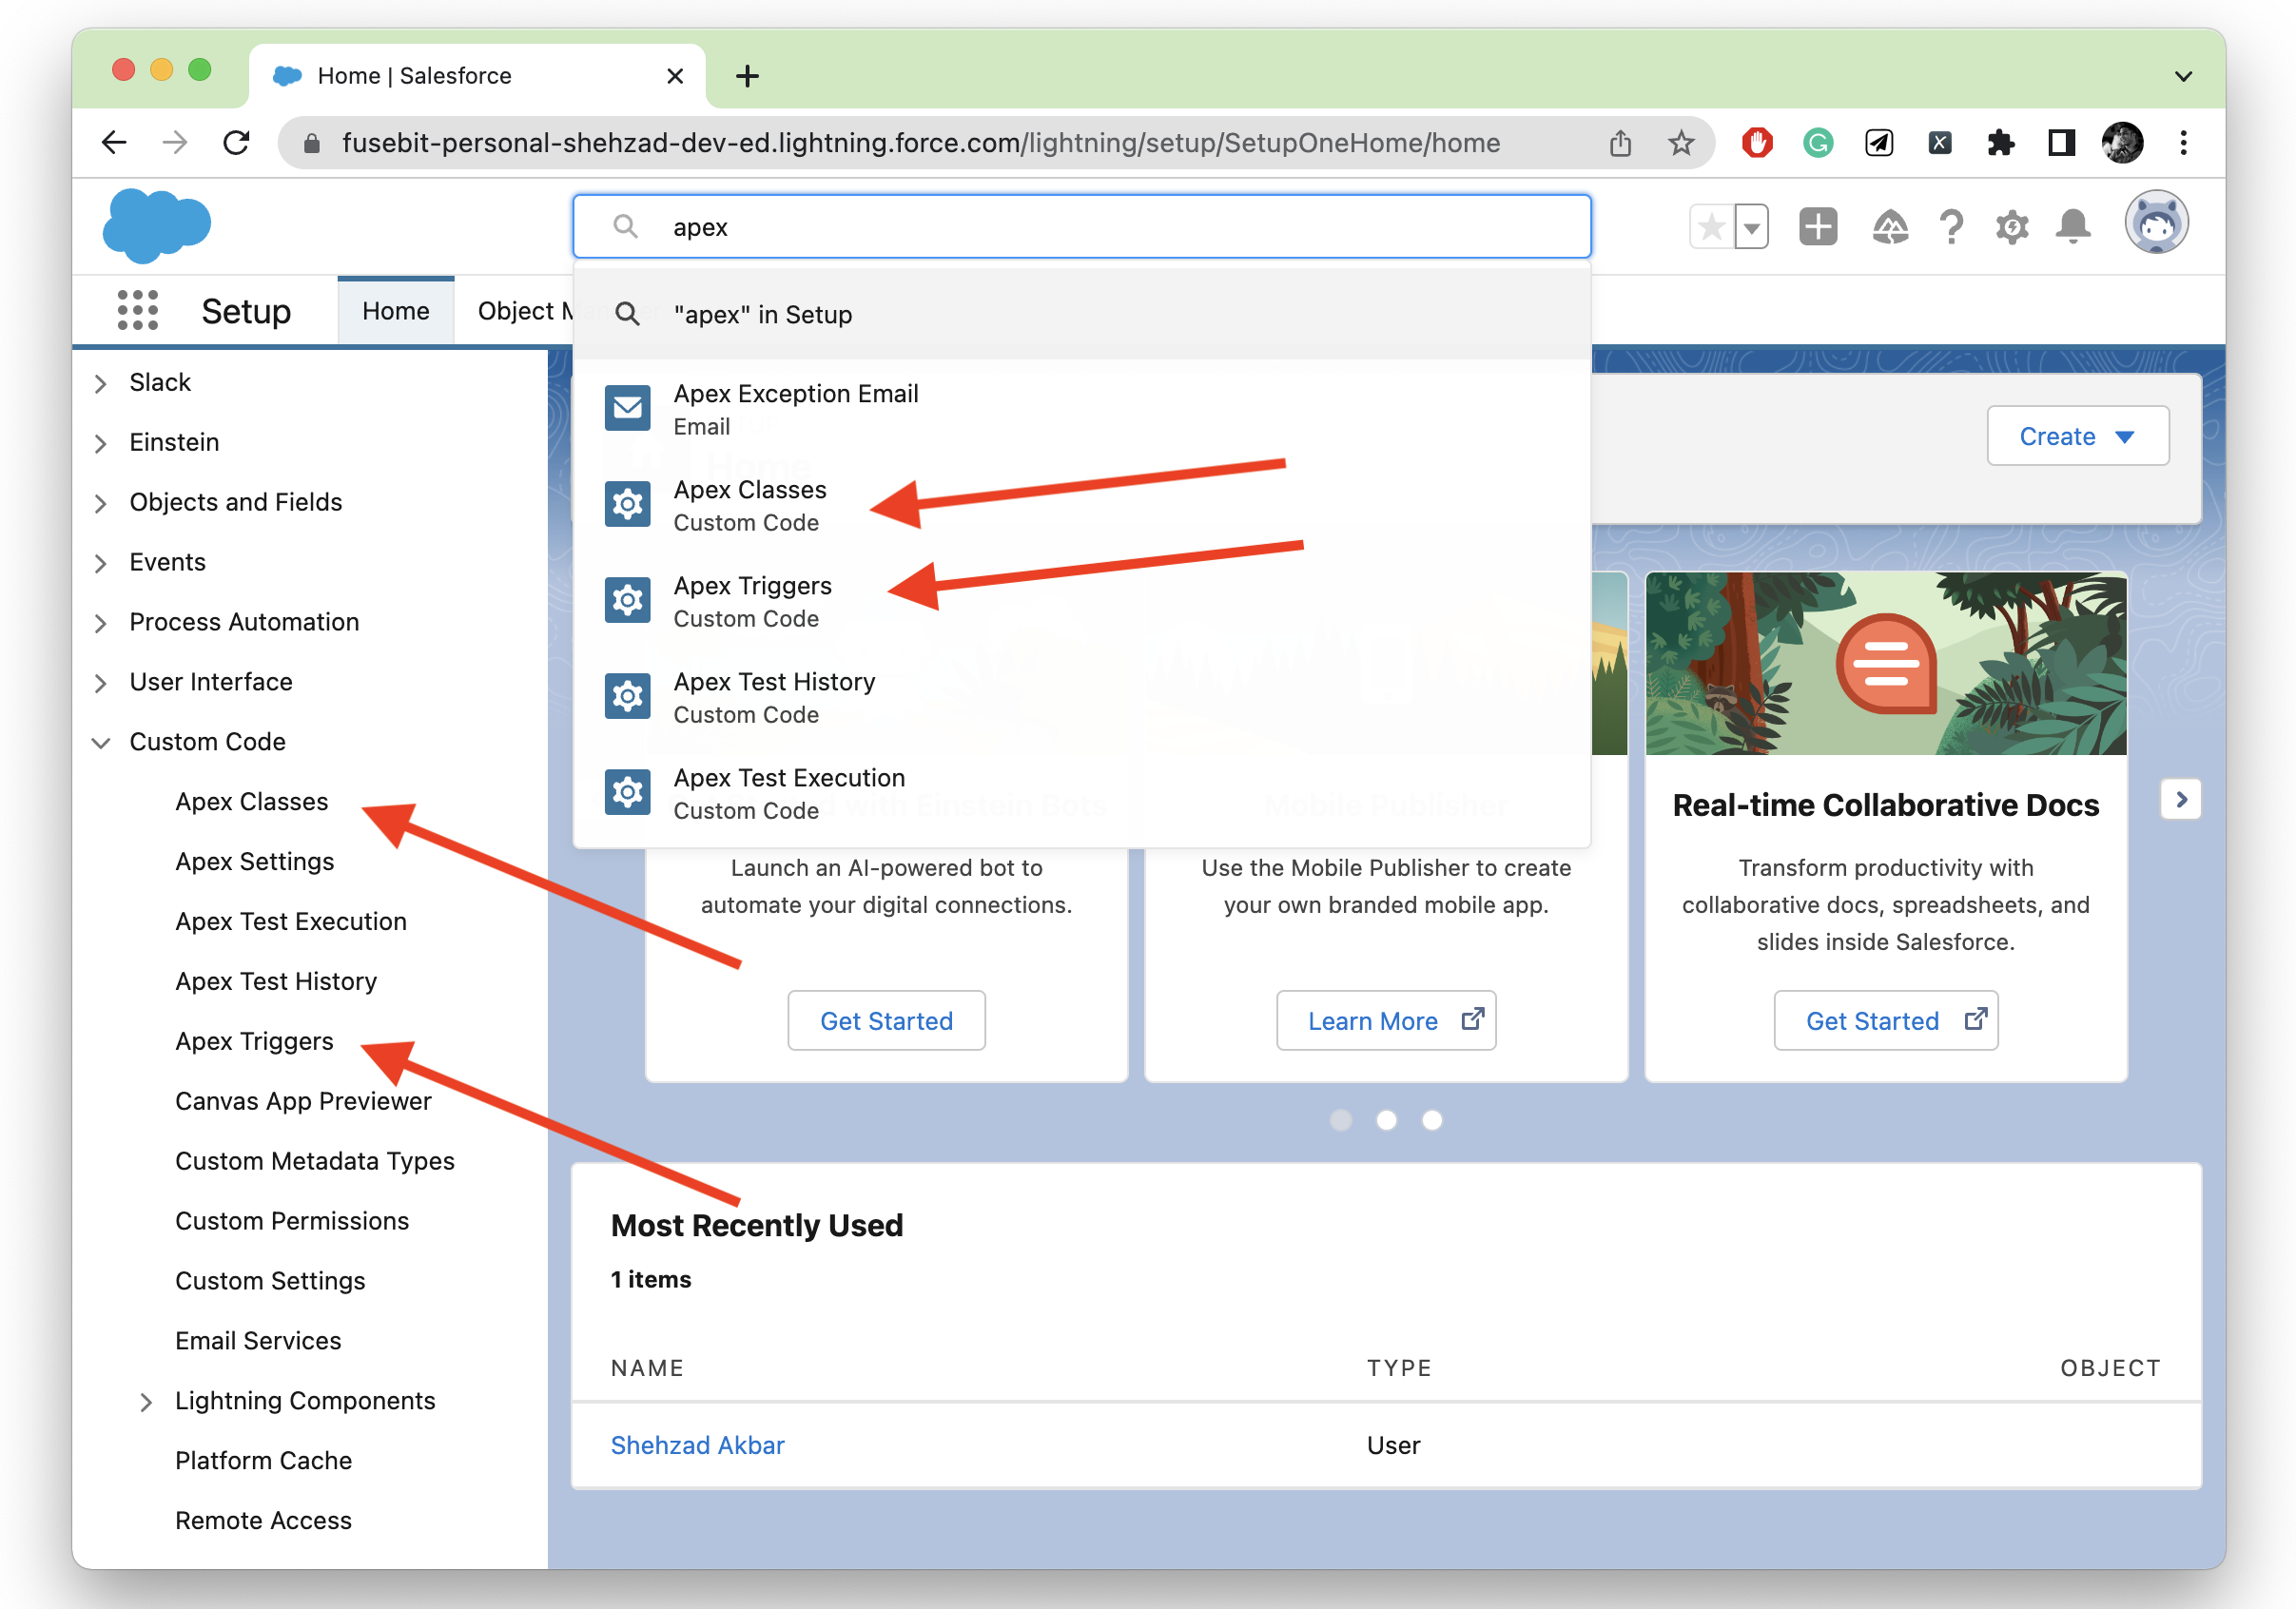Click the search field containing apex
The image size is (2296, 1609).
pyautogui.click(x=1081, y=227)
